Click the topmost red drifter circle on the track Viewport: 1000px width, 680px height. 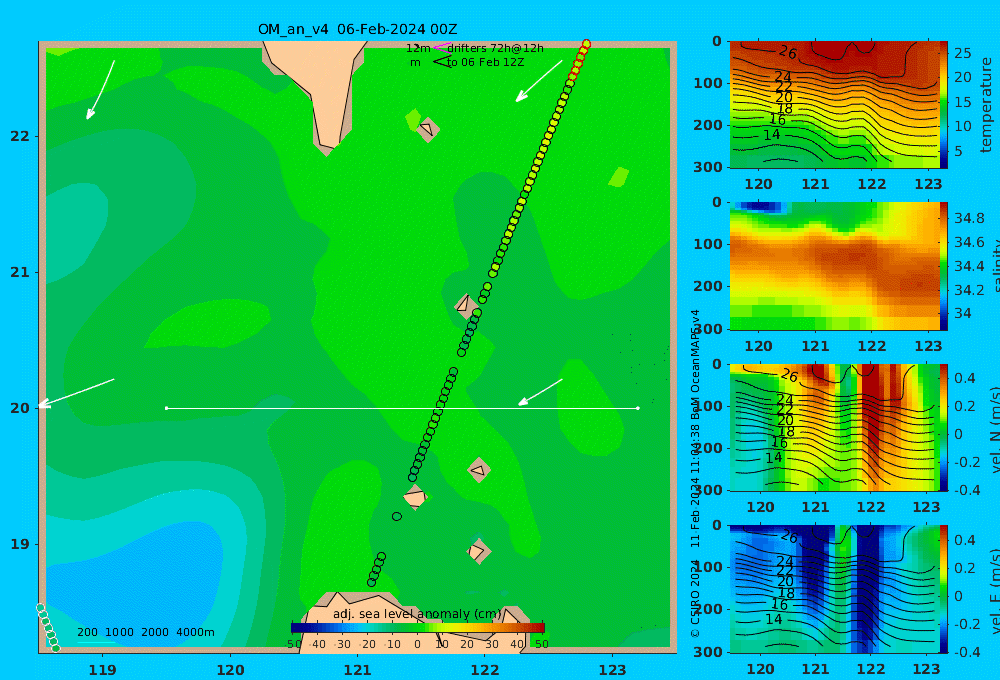click(x=587, y=44)
